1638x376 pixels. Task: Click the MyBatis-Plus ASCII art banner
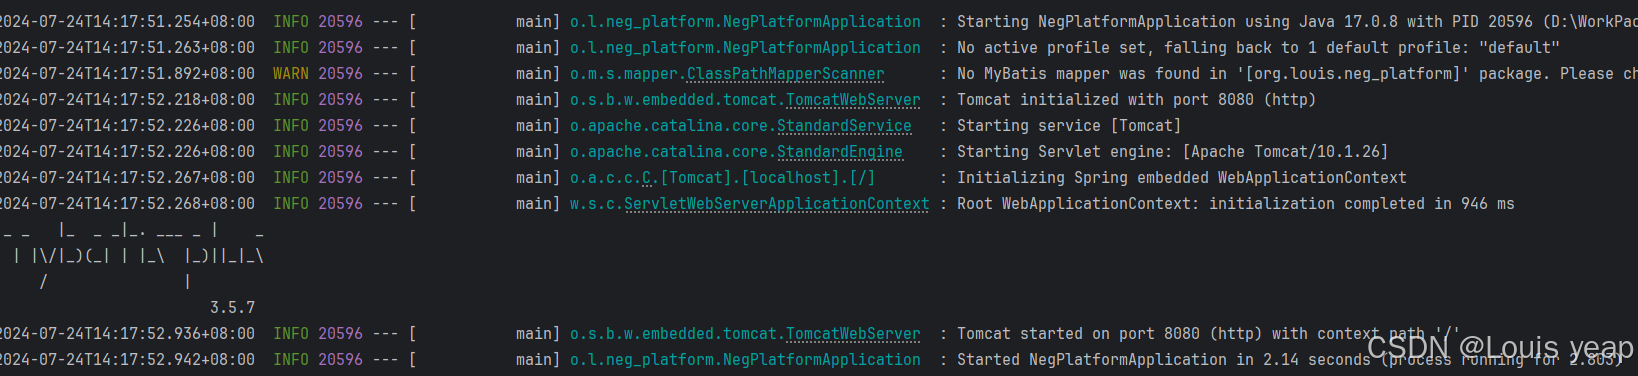(133, 257)
